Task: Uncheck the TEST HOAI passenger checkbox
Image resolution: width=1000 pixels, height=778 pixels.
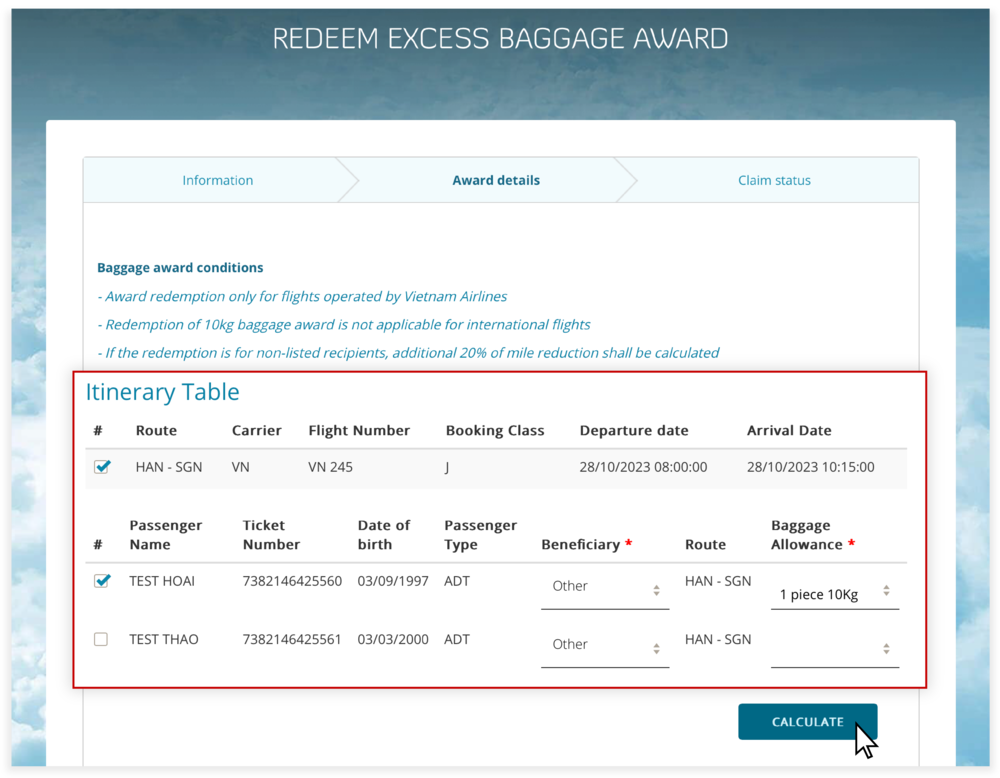Action: tap(101, 581)
